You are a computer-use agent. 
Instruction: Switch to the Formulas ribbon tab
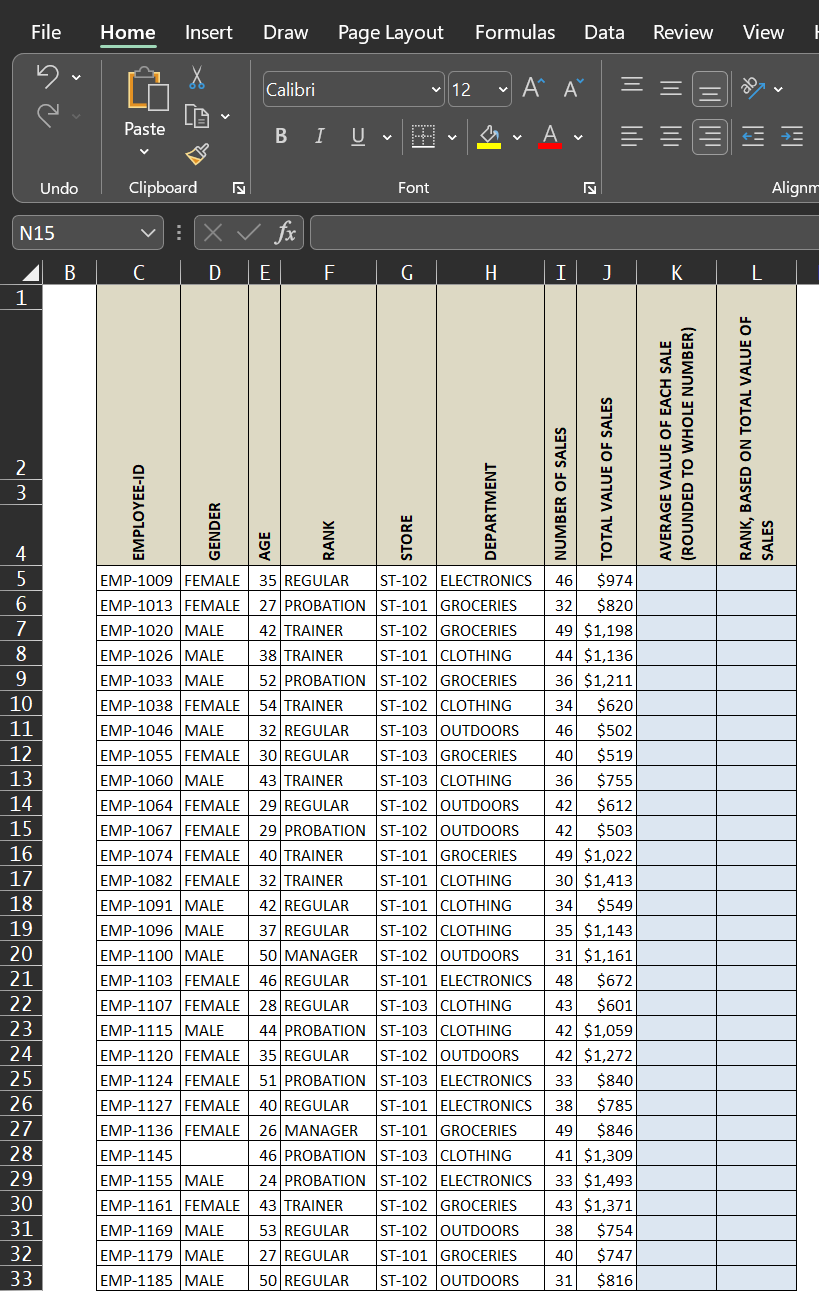(x=514, y=32)
